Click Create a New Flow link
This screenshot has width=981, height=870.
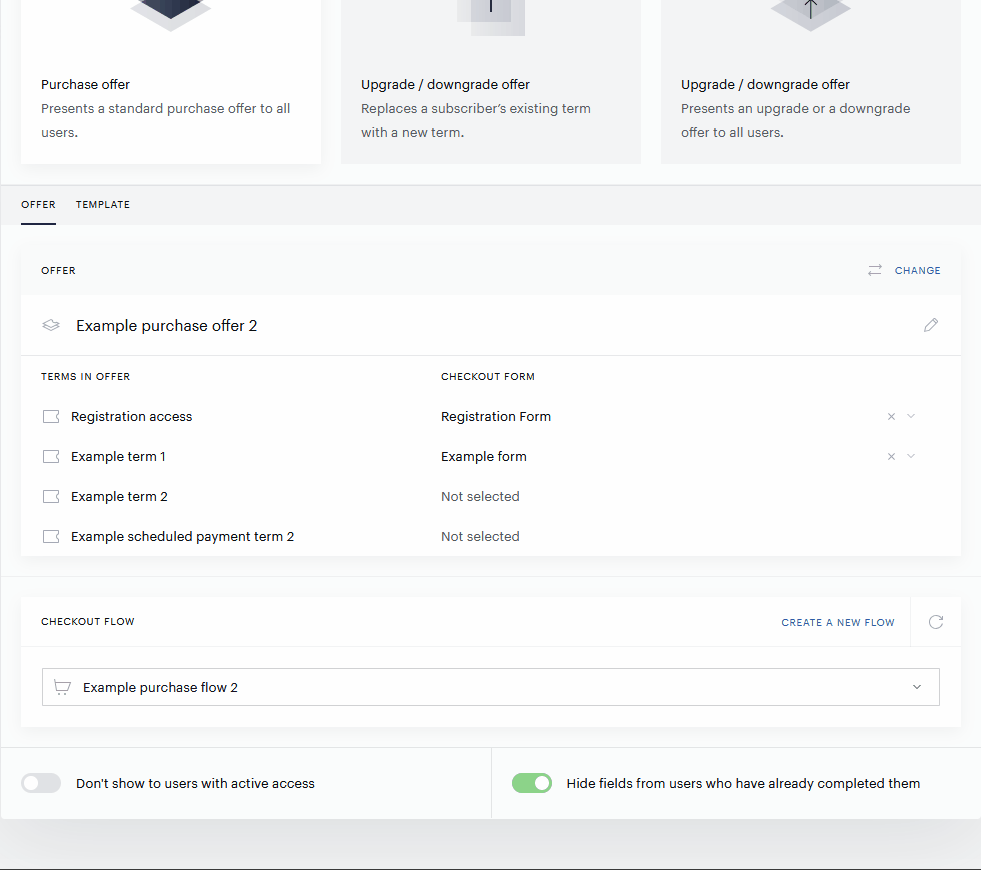(x=838, y=622)
